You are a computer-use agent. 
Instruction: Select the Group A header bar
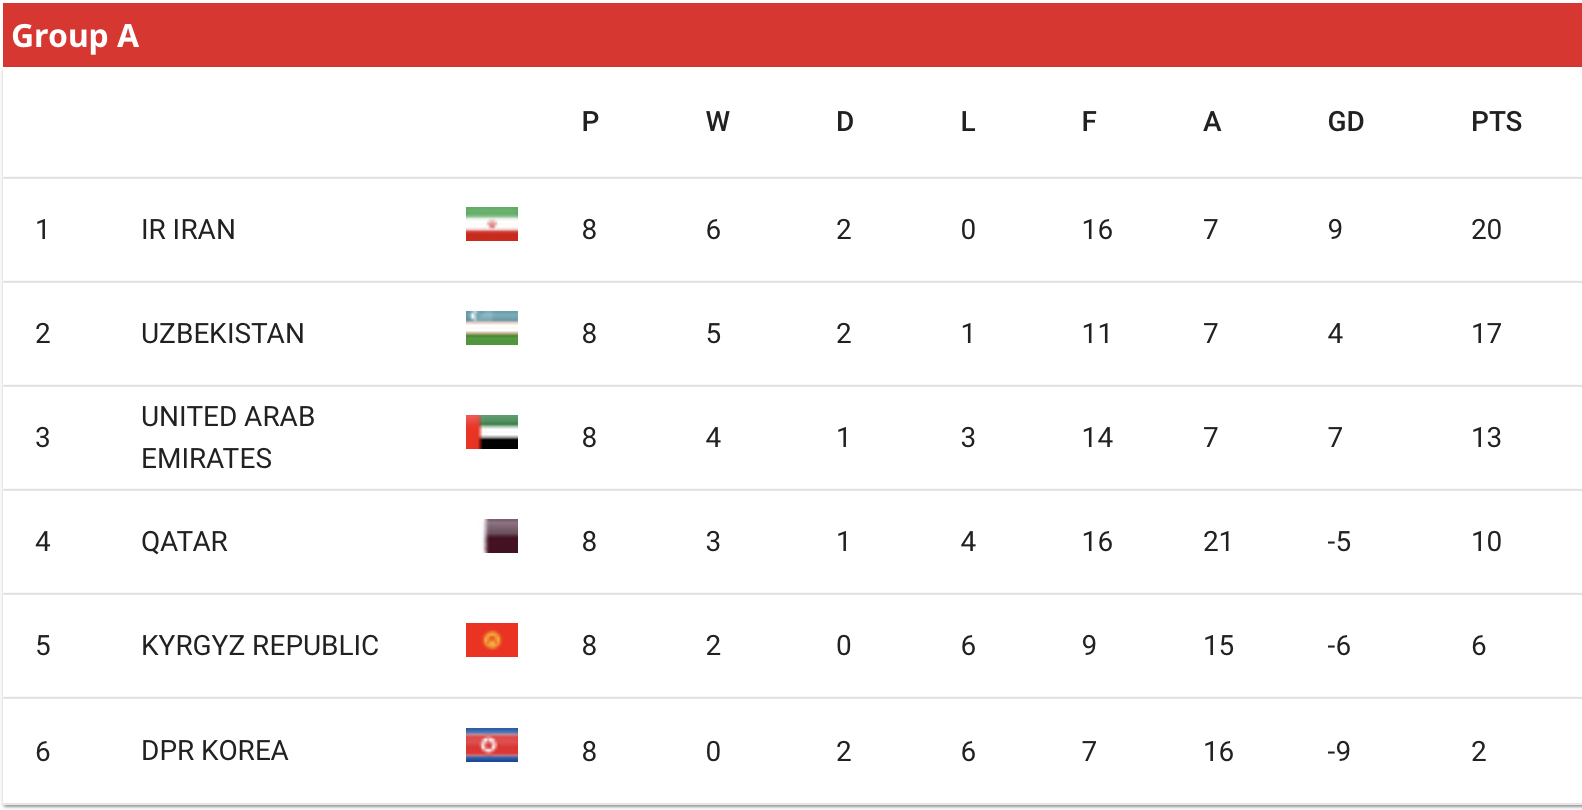(792, 35)
